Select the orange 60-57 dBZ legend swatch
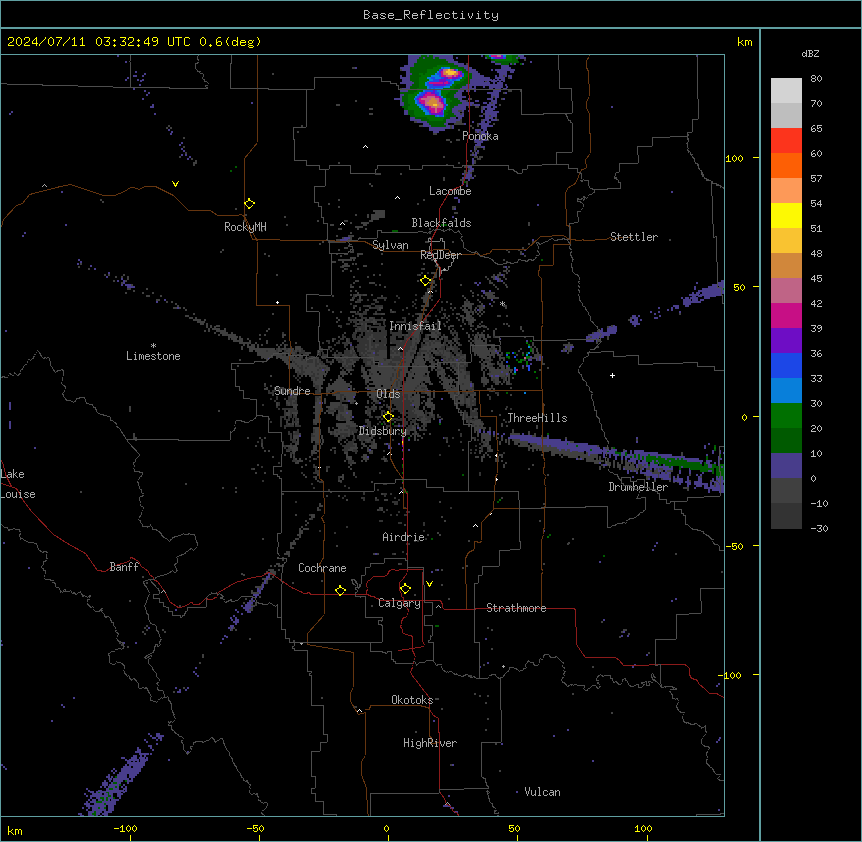862x842 pixels. (x=786, y=165)
